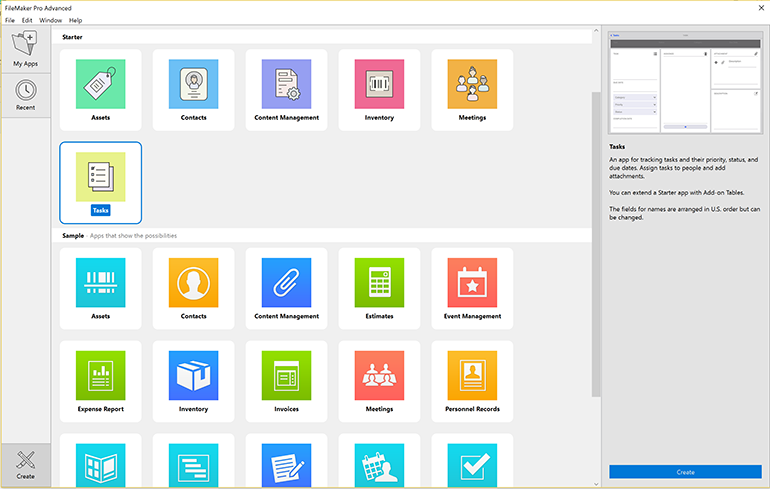Open the Sample Contacts app icon
Image resolution: width=770 pixels, height=489 pixels.
pos(193,283)
